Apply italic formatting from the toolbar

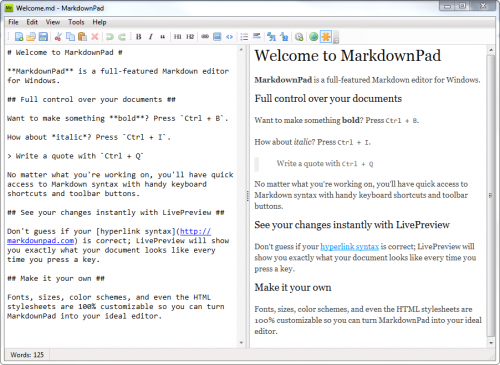[x=151, y=37]
